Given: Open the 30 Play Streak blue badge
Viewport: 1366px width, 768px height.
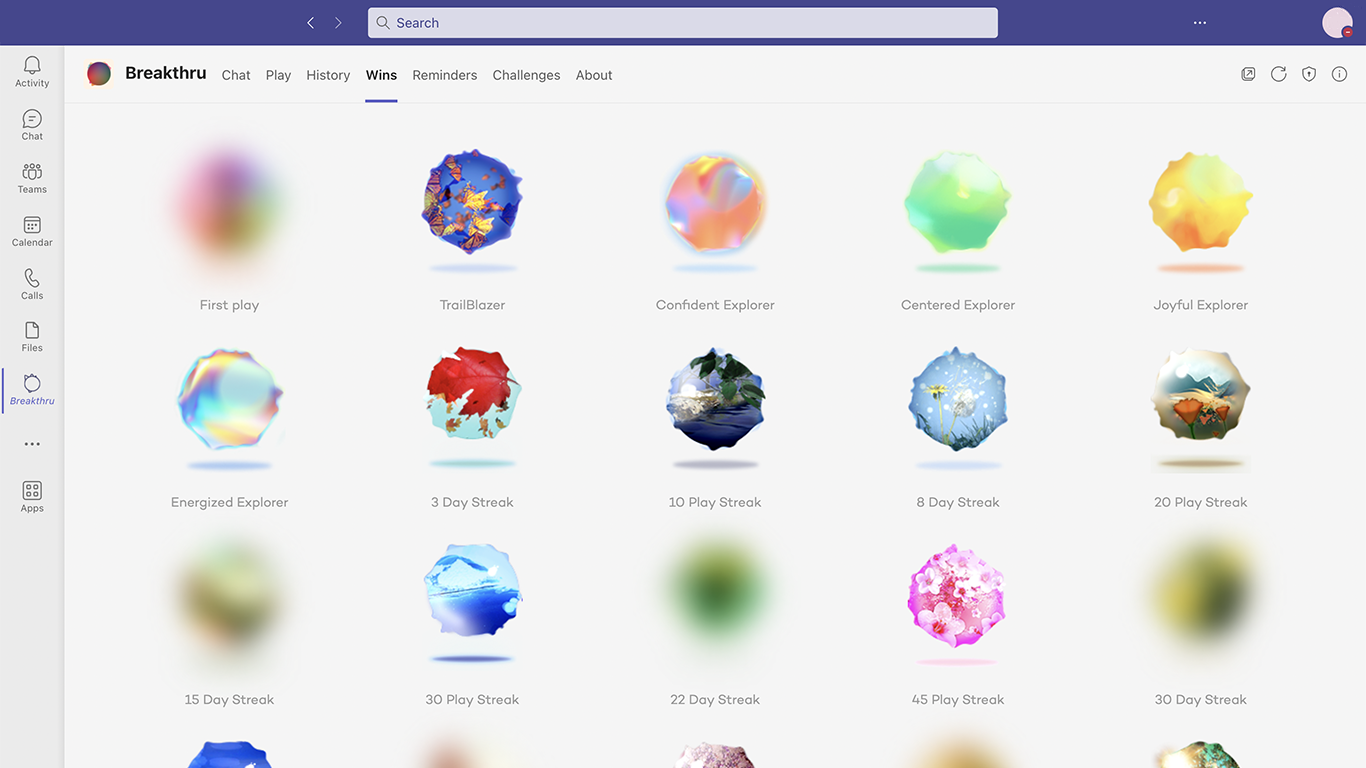Looking at the screenshot, I should [472, 592].
